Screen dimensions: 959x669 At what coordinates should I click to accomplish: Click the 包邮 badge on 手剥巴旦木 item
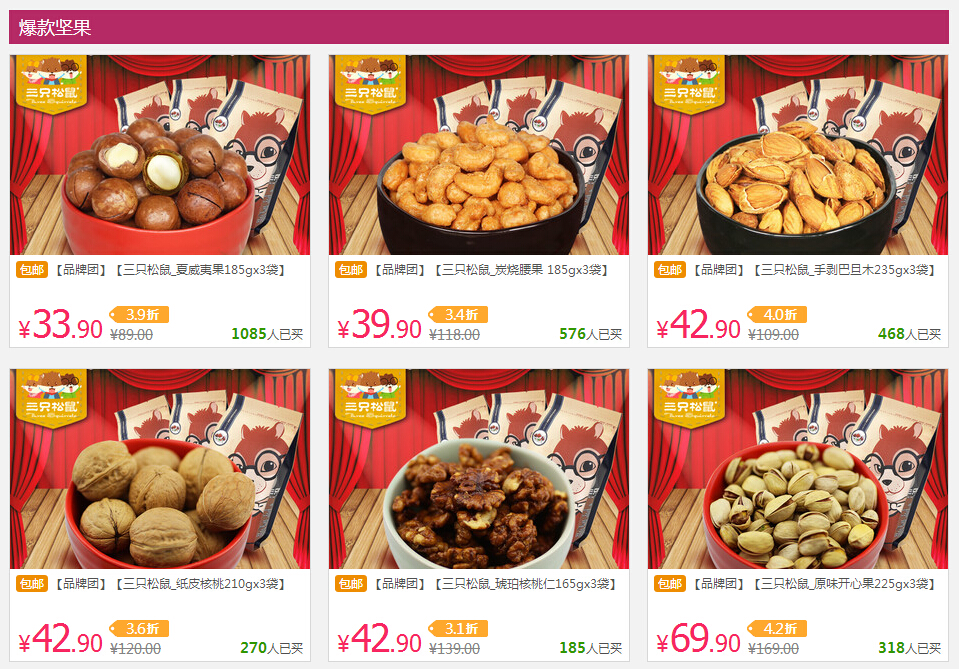pyautogui.click(x=670, y=270)
